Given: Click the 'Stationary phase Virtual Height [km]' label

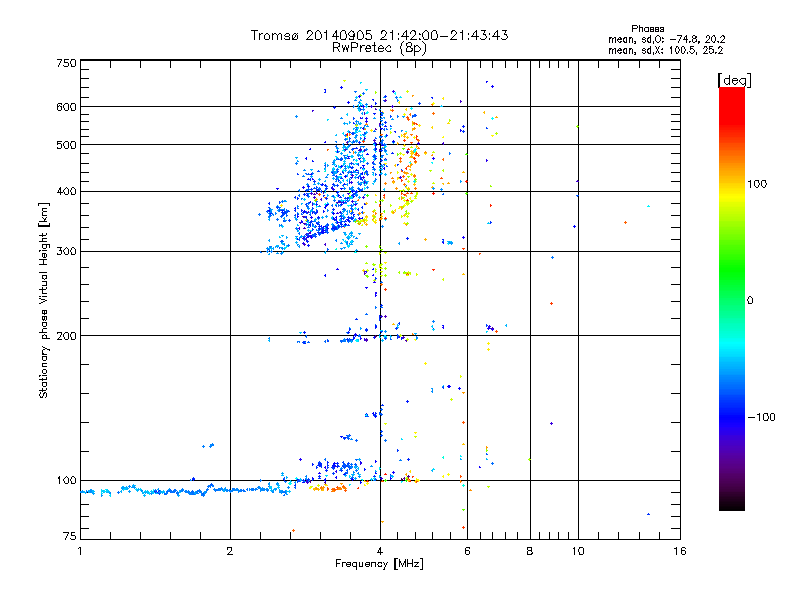Looking at the screenshot, I should [44, 301].
